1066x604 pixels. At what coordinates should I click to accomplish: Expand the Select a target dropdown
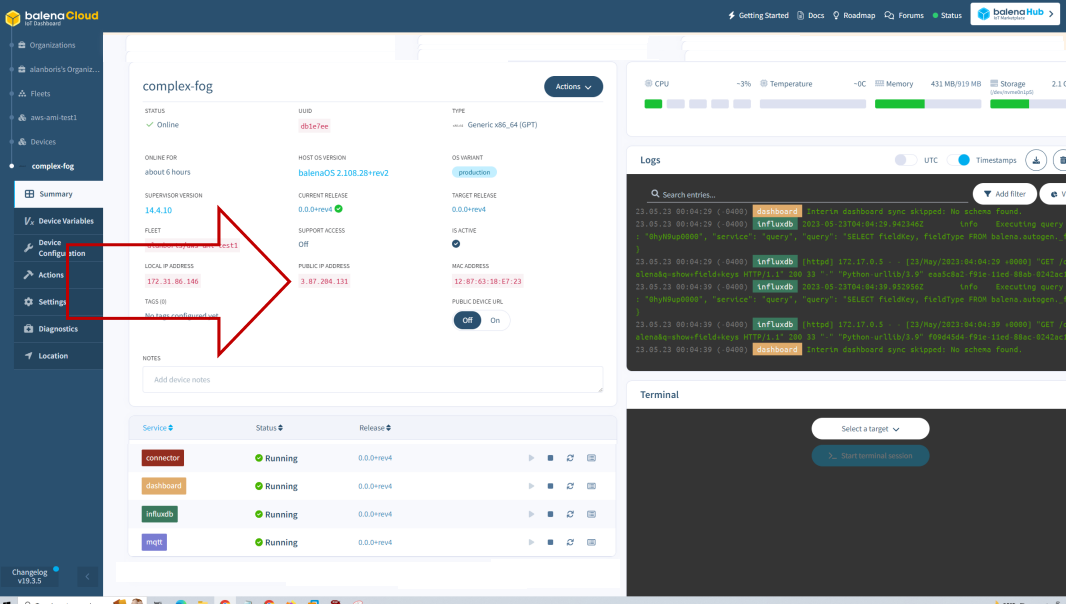(x=870, y=428)
